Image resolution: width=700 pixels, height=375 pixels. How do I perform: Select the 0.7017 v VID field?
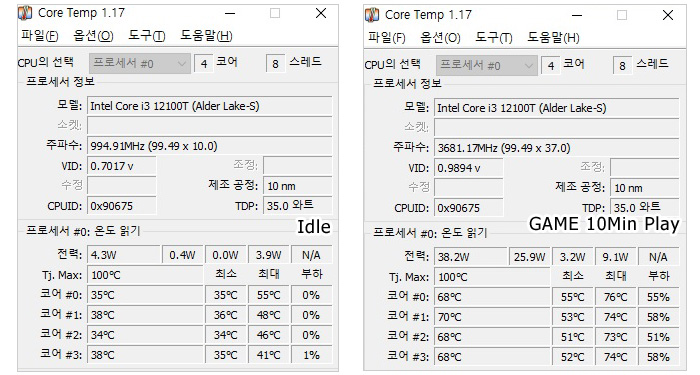coord(122,166)
